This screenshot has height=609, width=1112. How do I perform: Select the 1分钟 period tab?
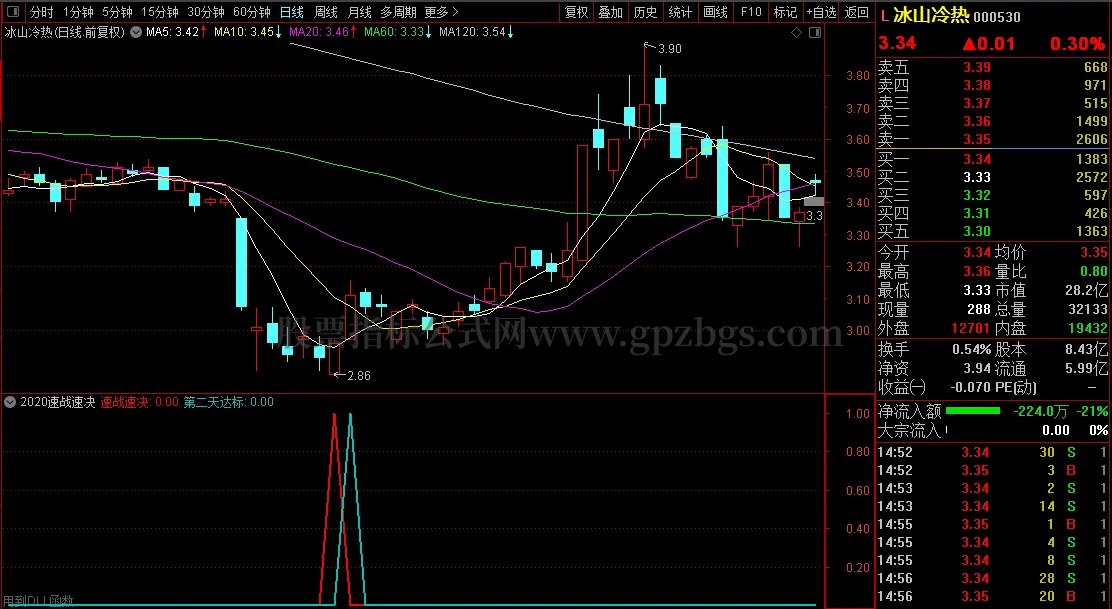click(x=78, y=12)
